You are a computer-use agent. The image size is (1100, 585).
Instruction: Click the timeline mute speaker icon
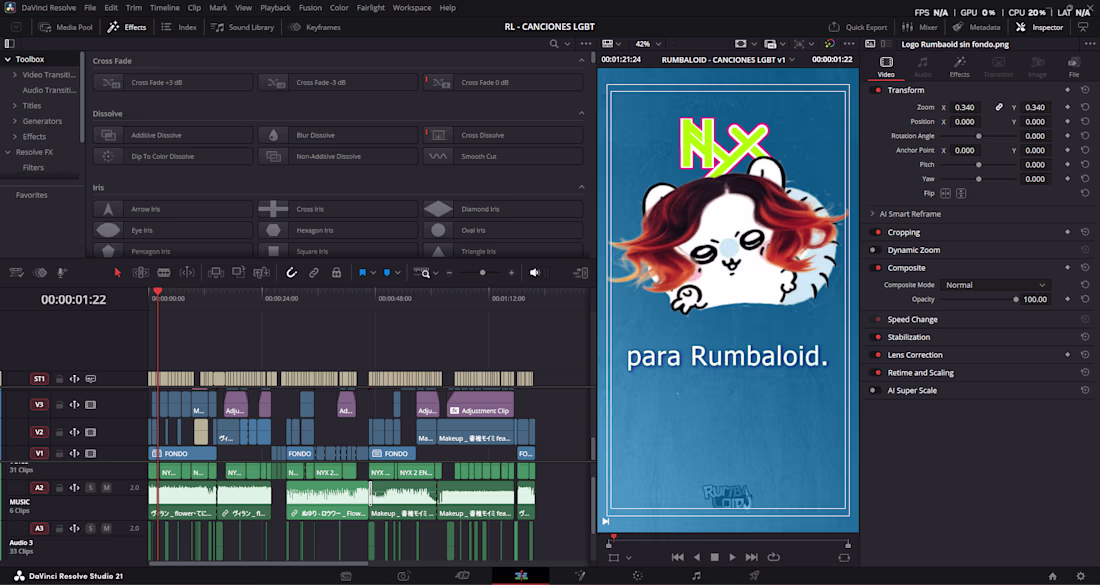pyautogui.click(x=535, y=273)
